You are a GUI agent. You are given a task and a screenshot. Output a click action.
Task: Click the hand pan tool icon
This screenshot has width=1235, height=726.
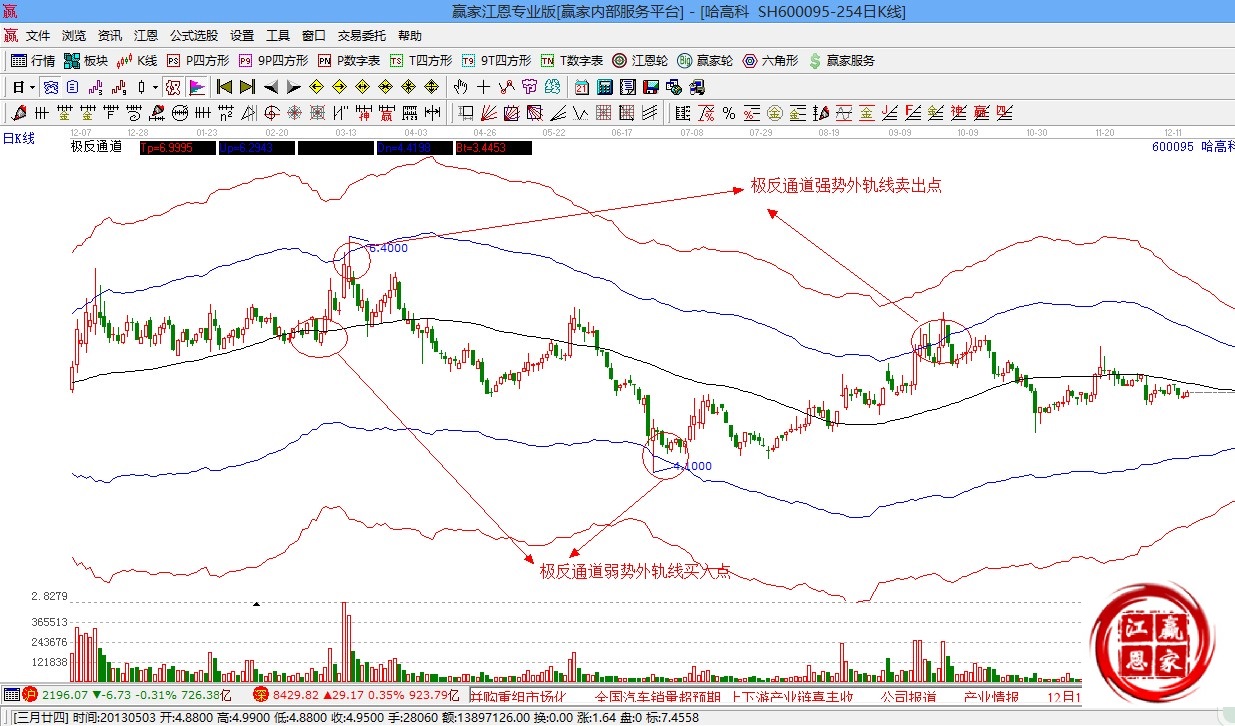pyautogui.click(x=461, y=87)
